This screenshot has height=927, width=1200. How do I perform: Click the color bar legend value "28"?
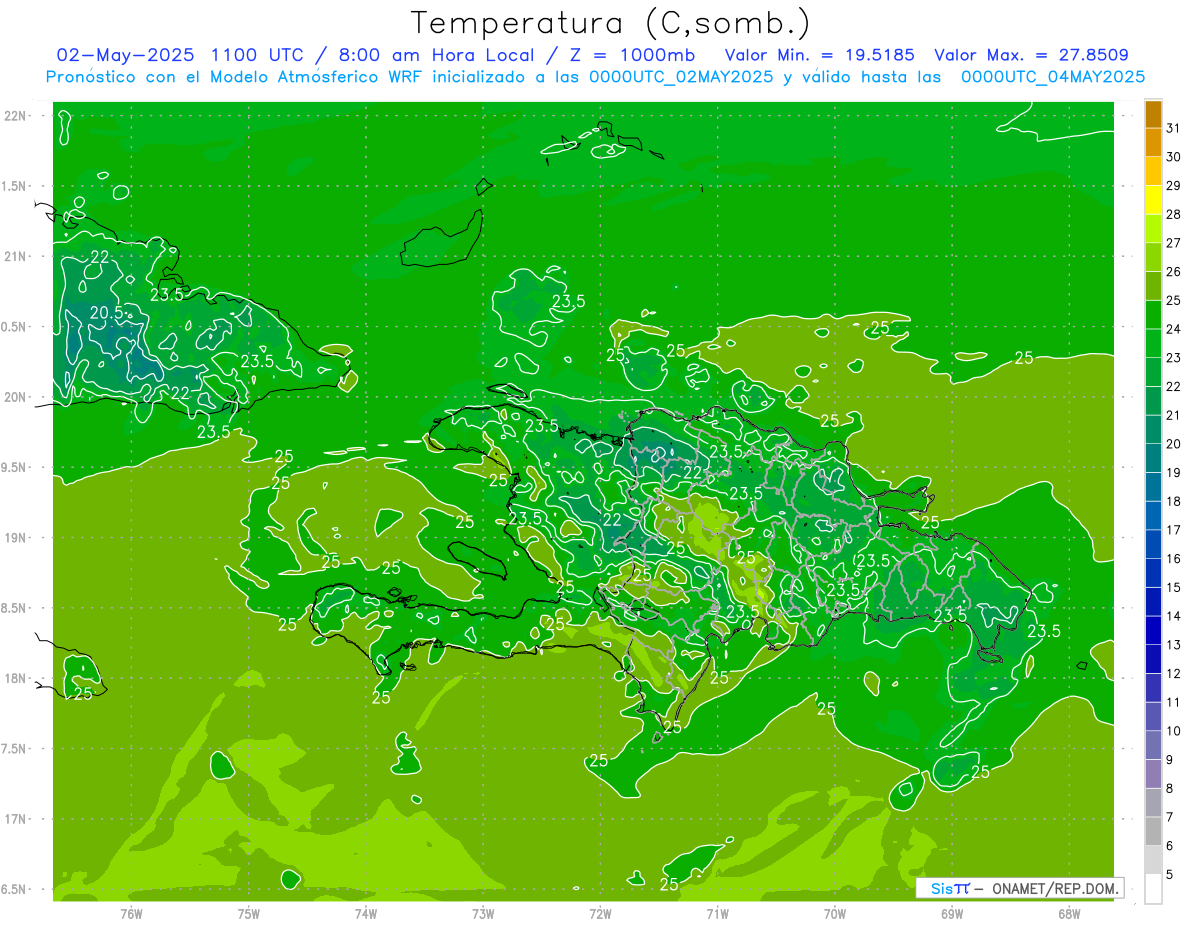1174,214
